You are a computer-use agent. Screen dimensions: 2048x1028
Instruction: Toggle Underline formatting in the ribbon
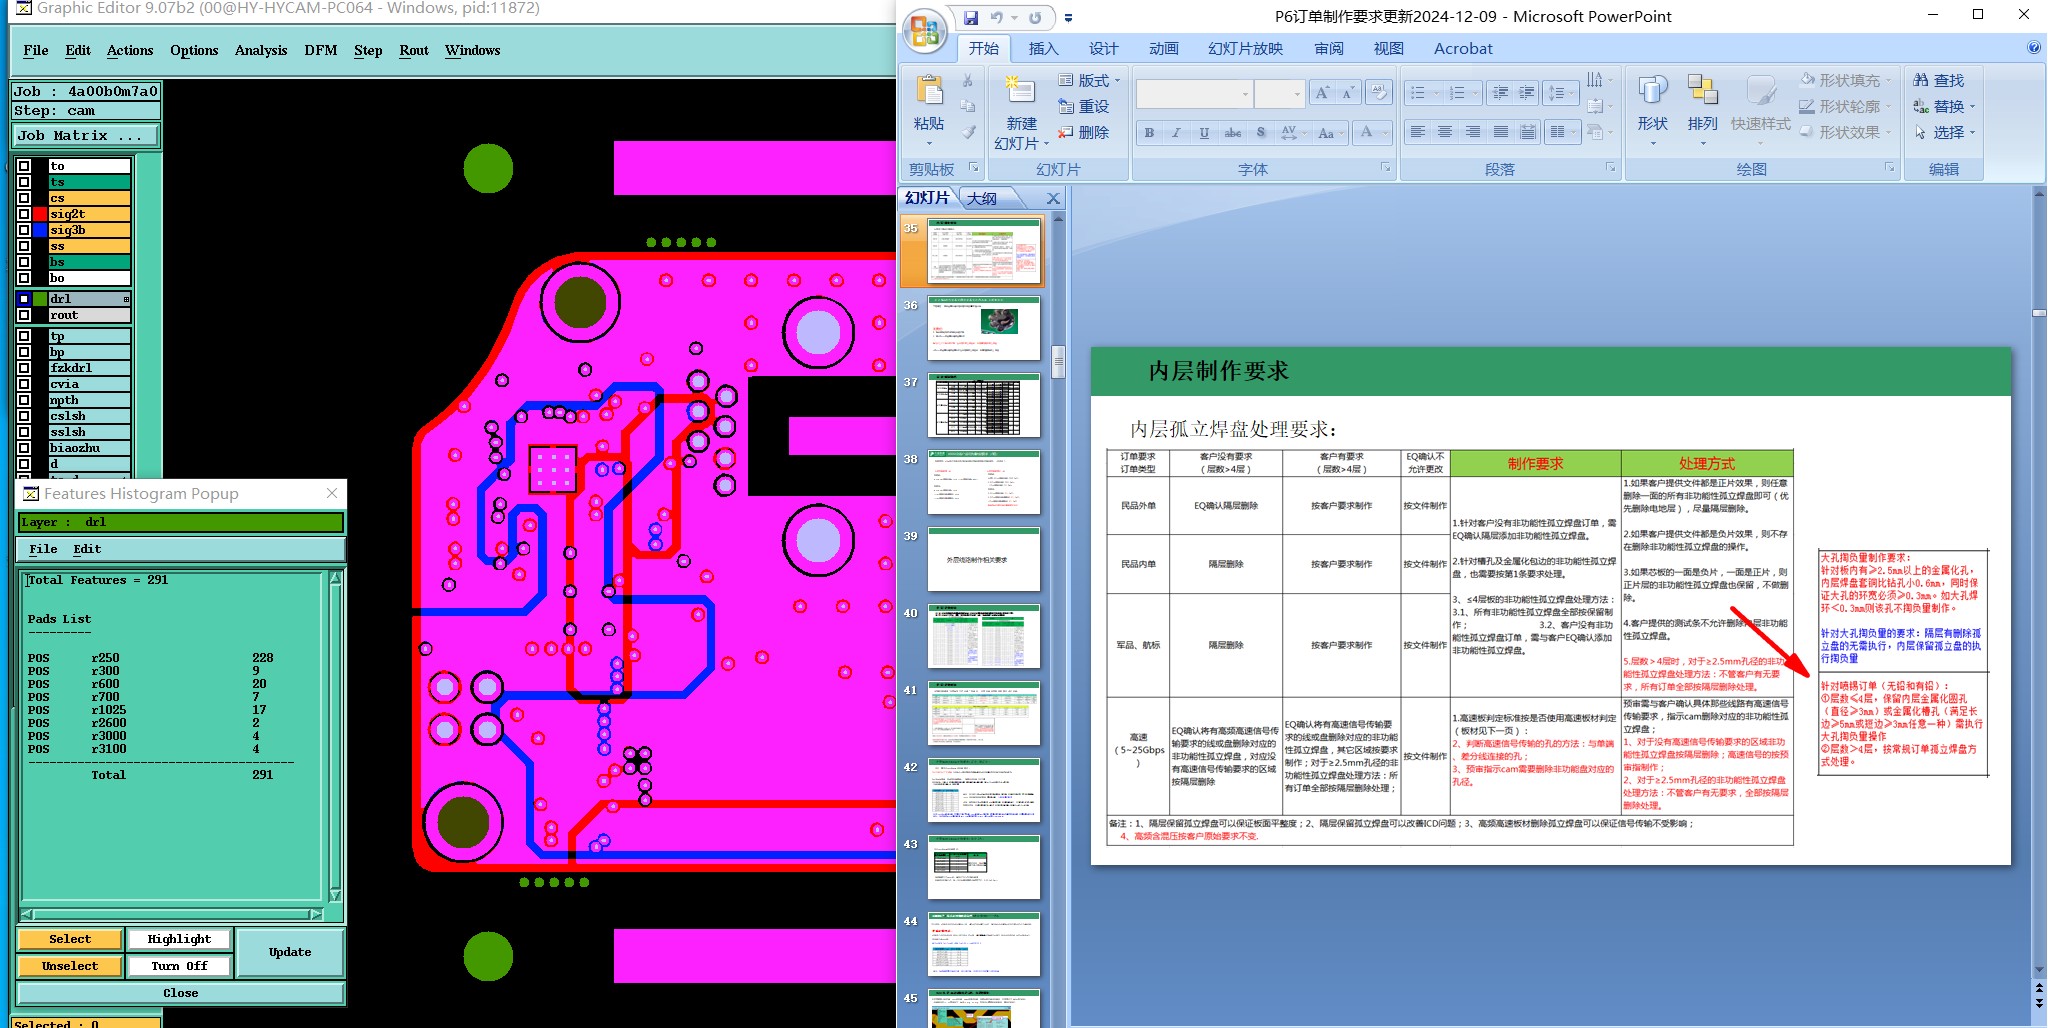click(1204, 132)
